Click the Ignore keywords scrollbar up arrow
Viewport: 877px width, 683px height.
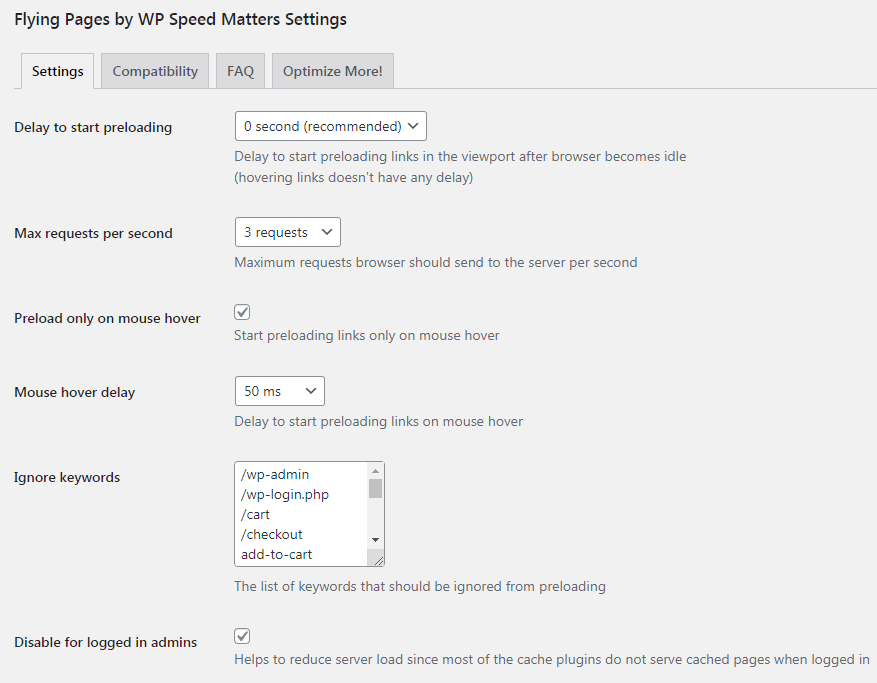click(375, 471)
